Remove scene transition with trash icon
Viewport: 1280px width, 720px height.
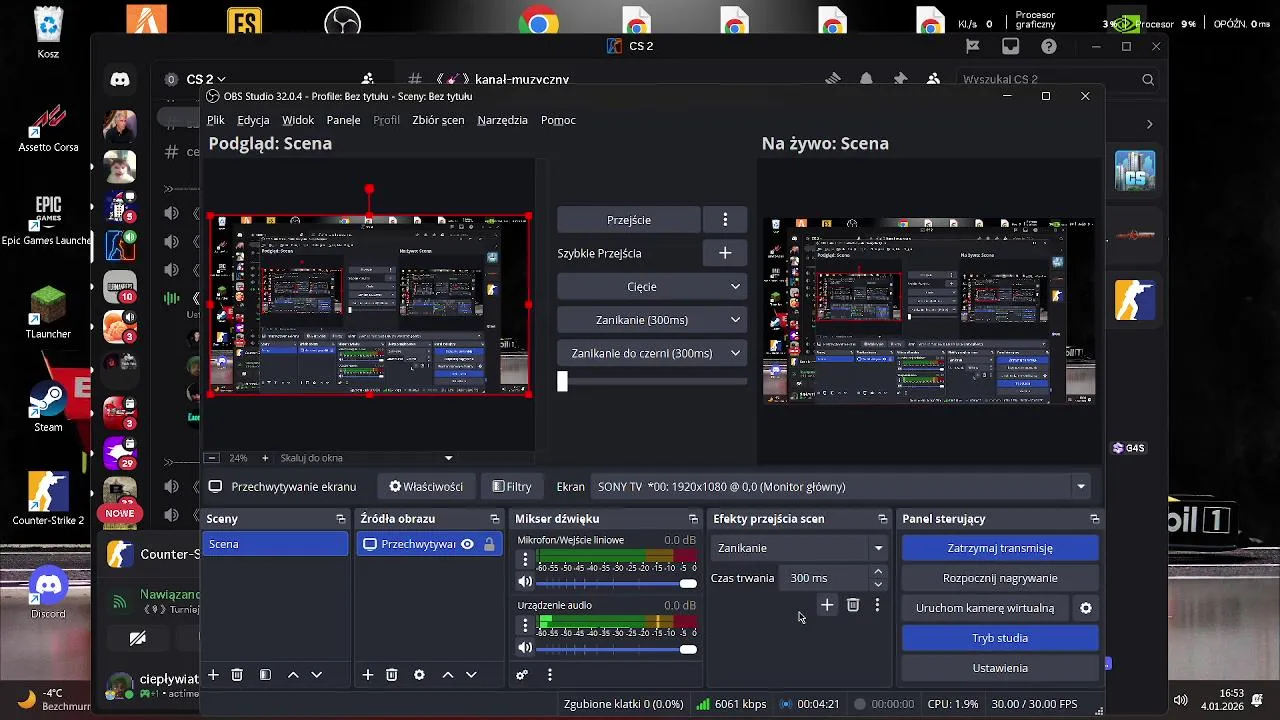853,605
